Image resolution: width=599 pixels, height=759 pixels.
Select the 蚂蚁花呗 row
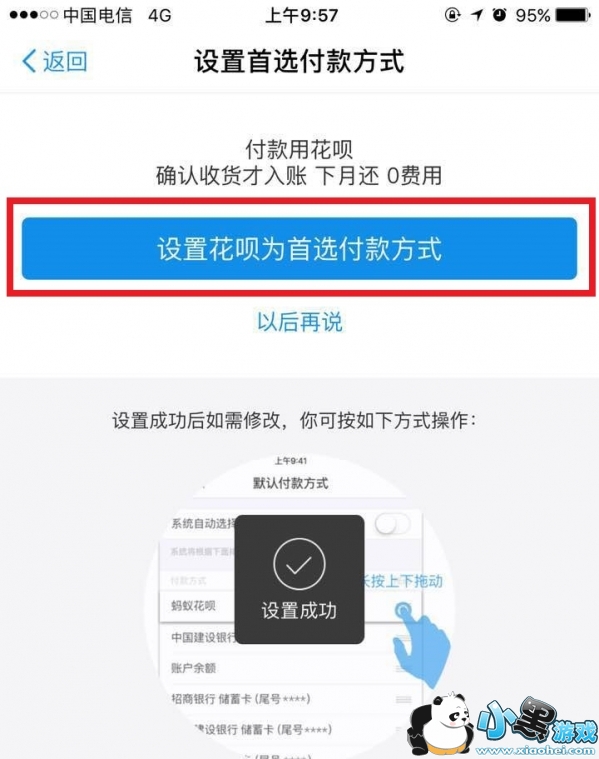291,606
